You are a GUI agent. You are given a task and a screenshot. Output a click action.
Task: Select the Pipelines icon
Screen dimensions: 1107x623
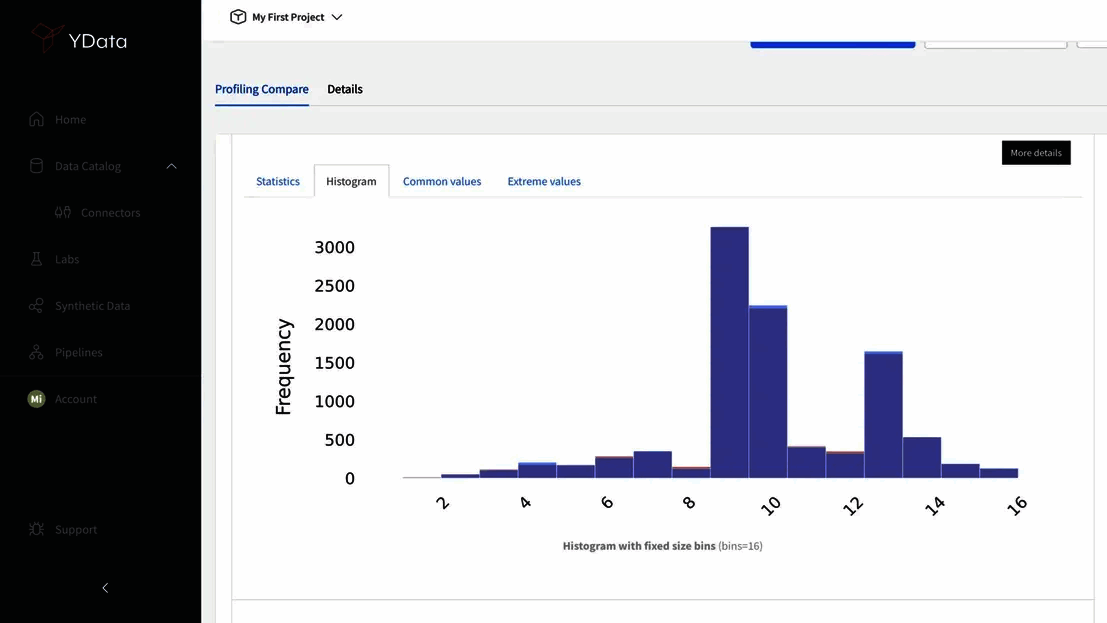[x=37, y=352]
